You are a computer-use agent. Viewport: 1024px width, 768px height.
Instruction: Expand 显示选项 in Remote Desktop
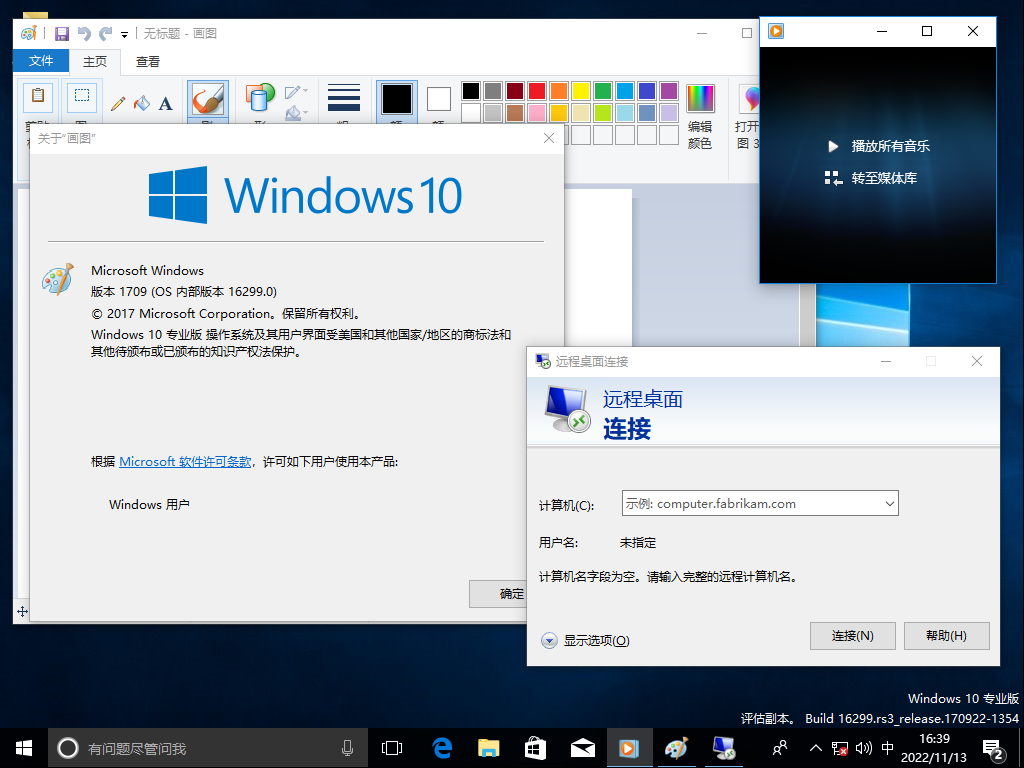[x=586, y=641]
